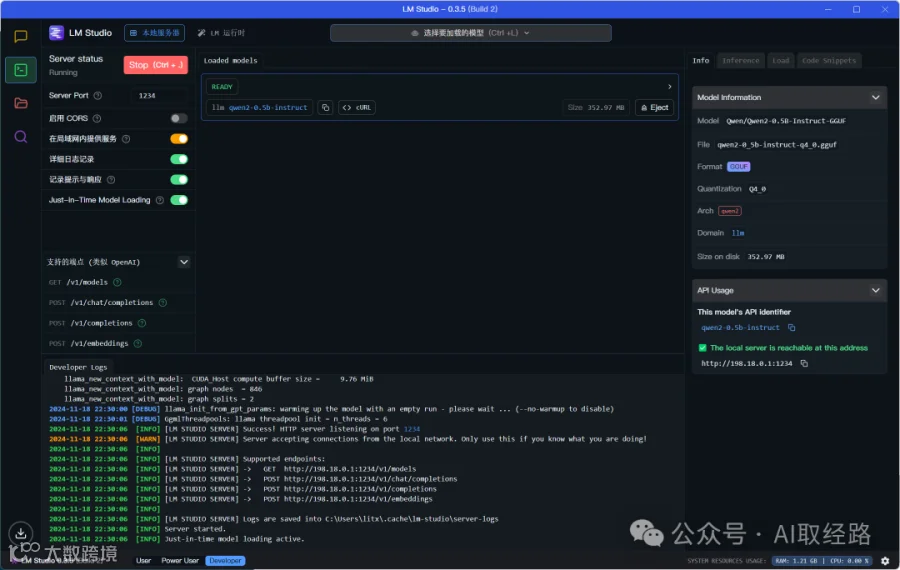Screen dimensions: 900x570
Task: Click the Server Port field 1234
Action: [x=157, y=96]
